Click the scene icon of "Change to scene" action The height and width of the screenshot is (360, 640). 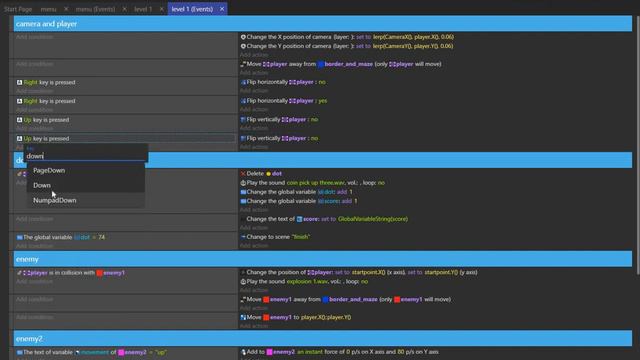coord(243,237)
